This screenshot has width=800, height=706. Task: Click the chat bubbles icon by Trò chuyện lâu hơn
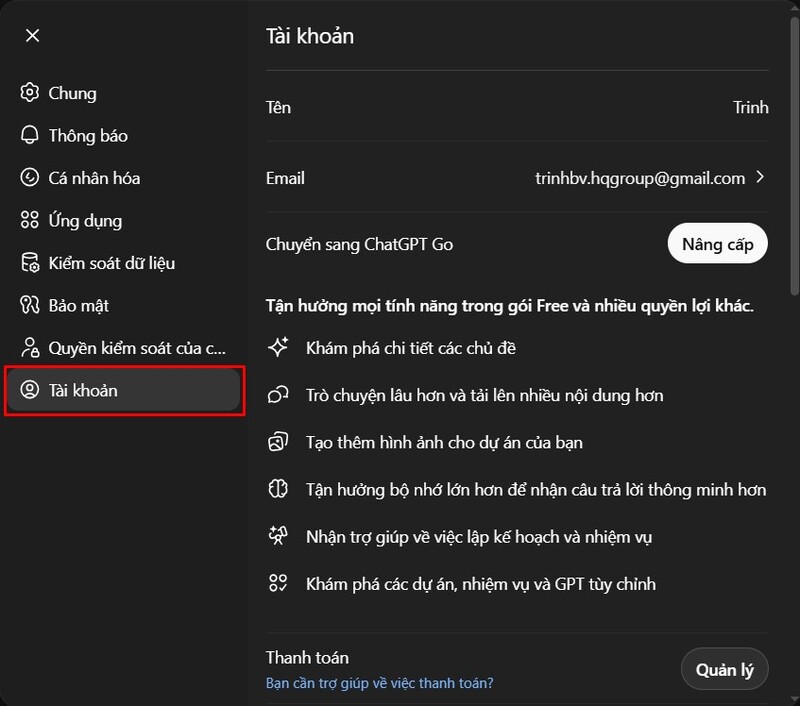tap(278, 395)
